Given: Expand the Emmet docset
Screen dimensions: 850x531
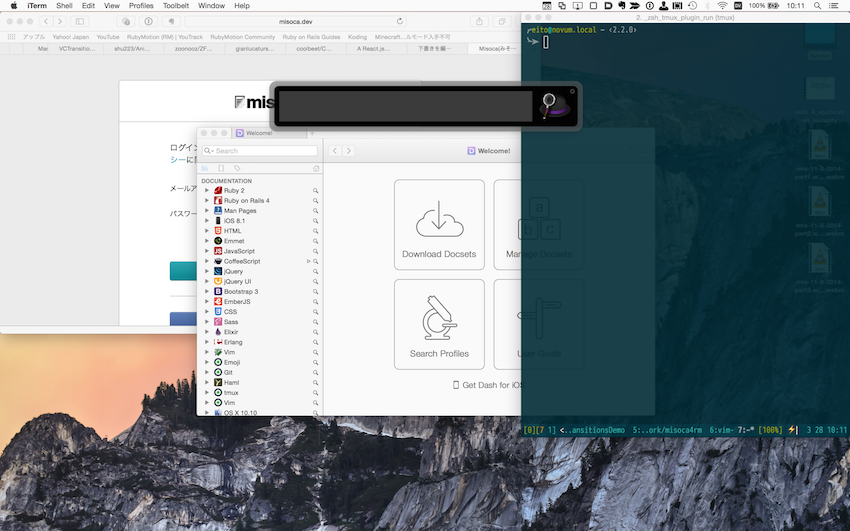Looking at the screenshot, I should (x=207, y=241).
